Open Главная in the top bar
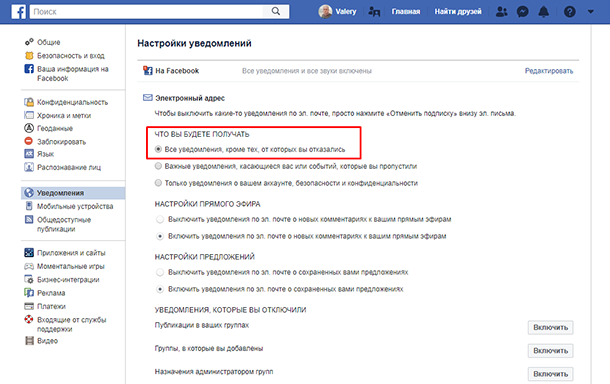Screen dimensions: 610x384 406,12
